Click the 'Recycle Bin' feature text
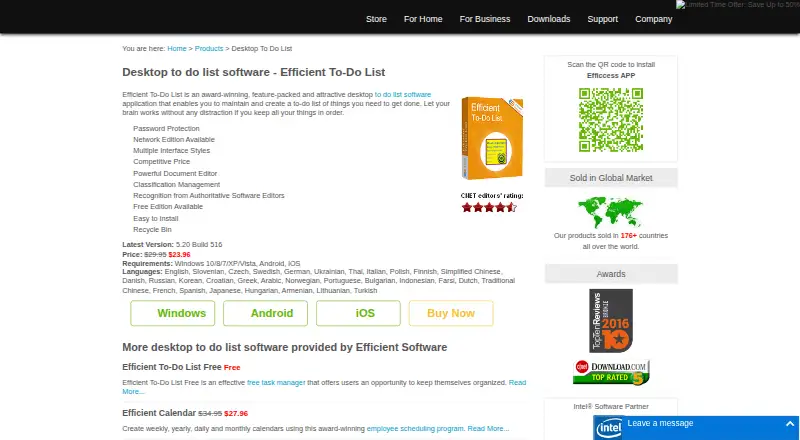This screenshot has width=800, height=440. point(152,230)
